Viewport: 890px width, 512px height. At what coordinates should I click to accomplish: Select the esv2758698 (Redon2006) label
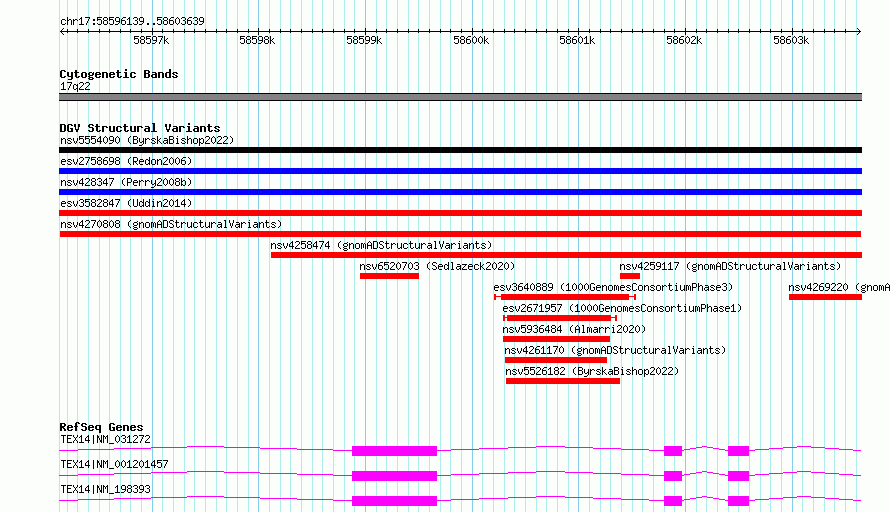[x=126, y=161]
